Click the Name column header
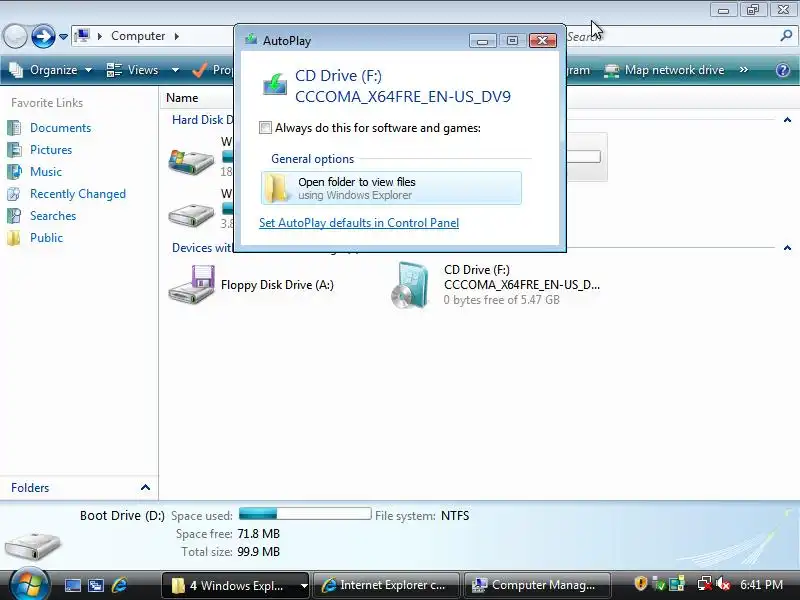 182,97
